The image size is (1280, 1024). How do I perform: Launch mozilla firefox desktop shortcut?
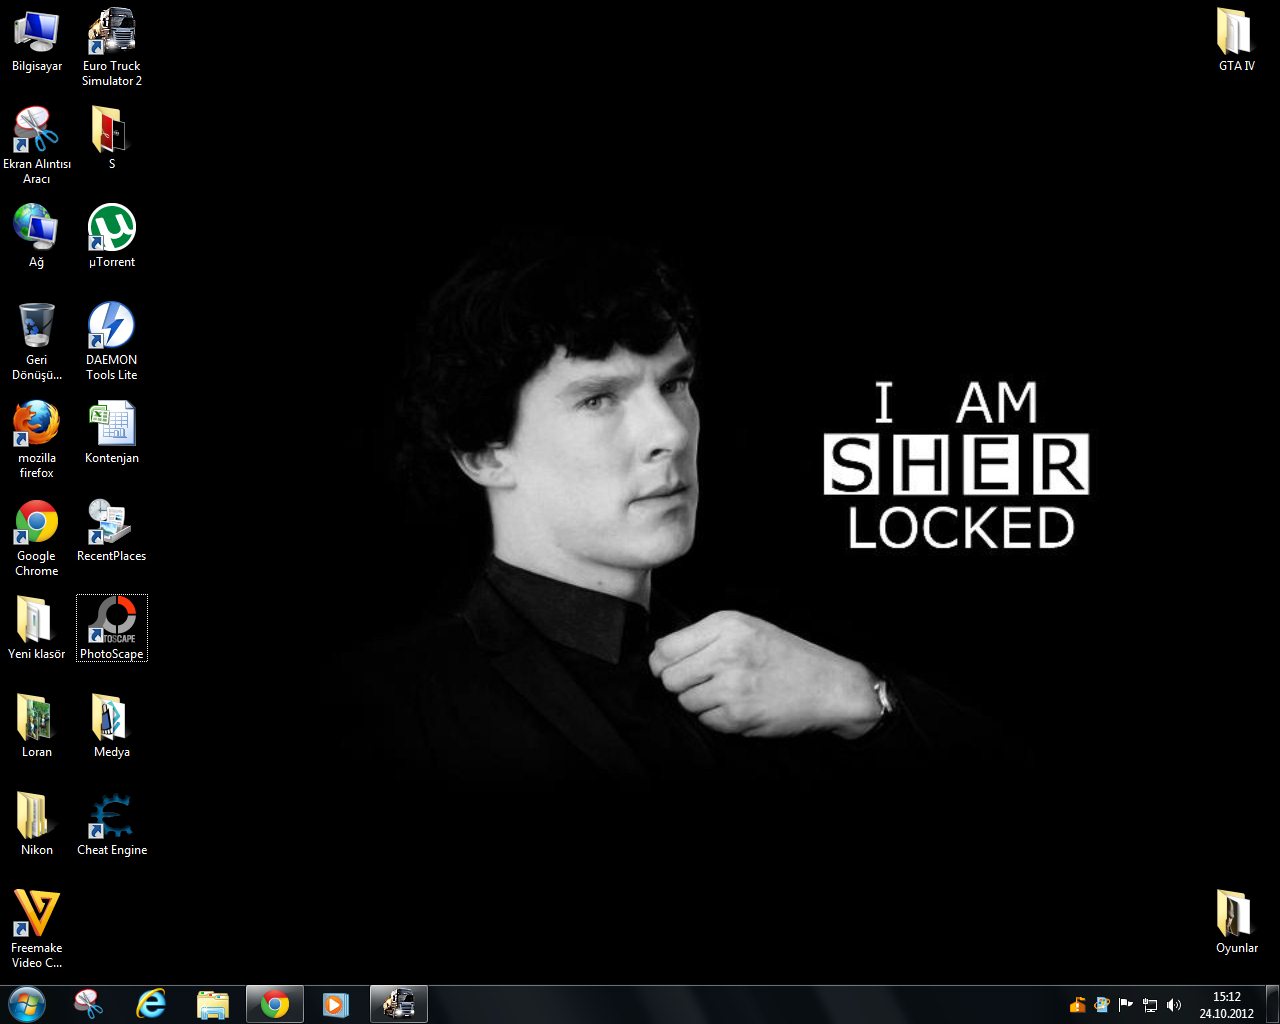(37, 439)
